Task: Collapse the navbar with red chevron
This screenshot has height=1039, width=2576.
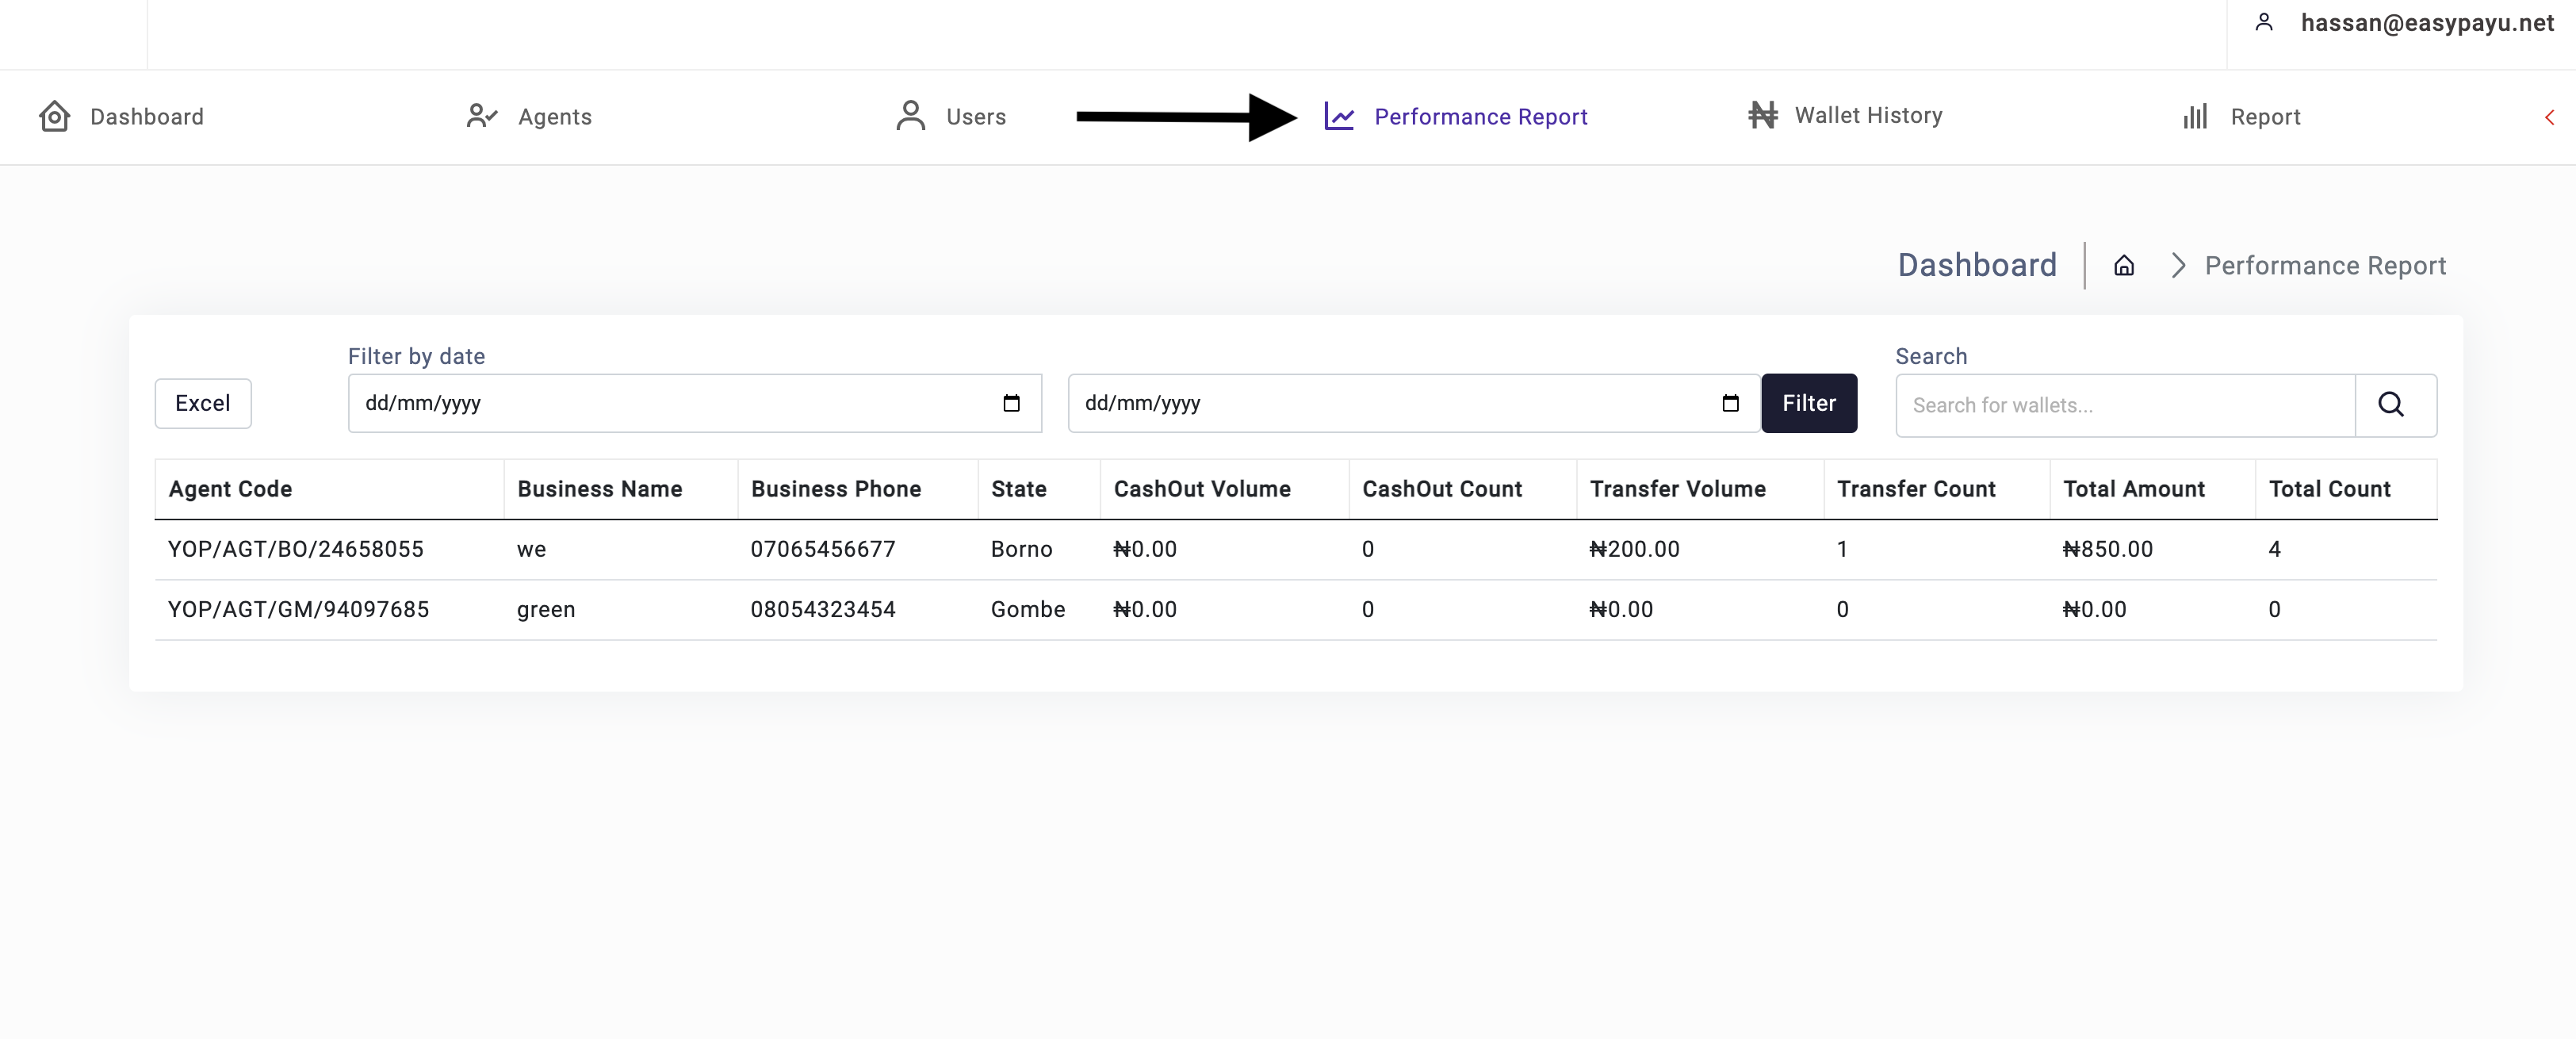Action: [2549, 117]
